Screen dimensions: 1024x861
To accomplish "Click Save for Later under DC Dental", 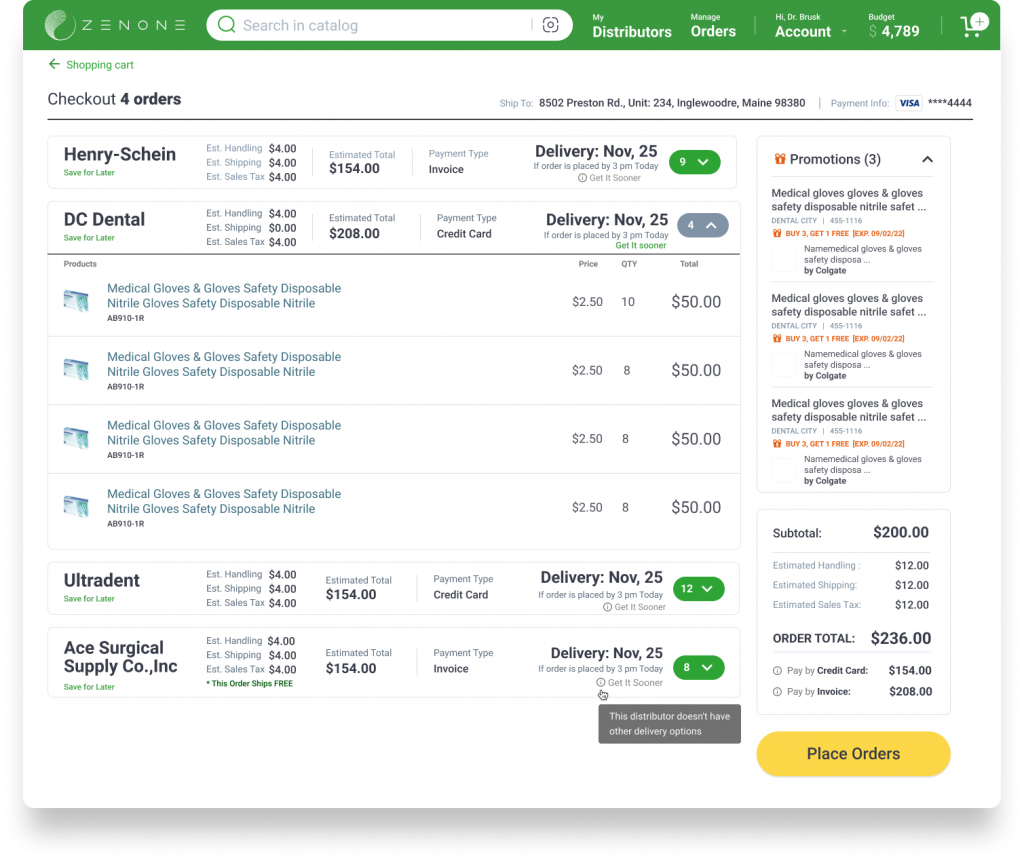I will (x=89, y=238).
